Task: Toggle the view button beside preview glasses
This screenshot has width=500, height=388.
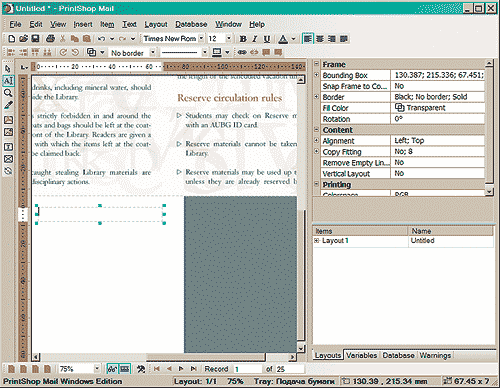Action: coord(124,369)
